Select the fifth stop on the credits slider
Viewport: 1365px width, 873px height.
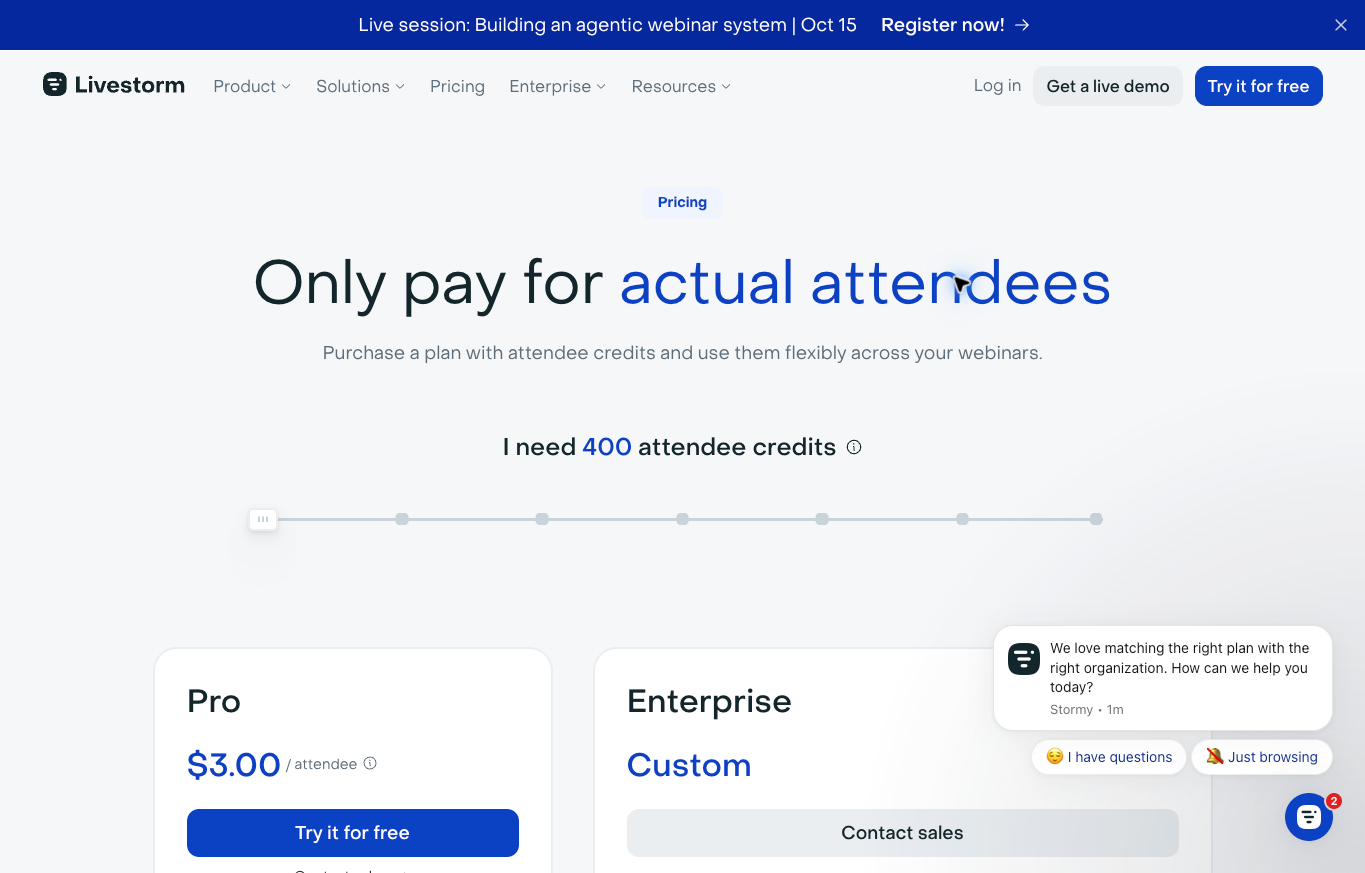tap(822, 519)
